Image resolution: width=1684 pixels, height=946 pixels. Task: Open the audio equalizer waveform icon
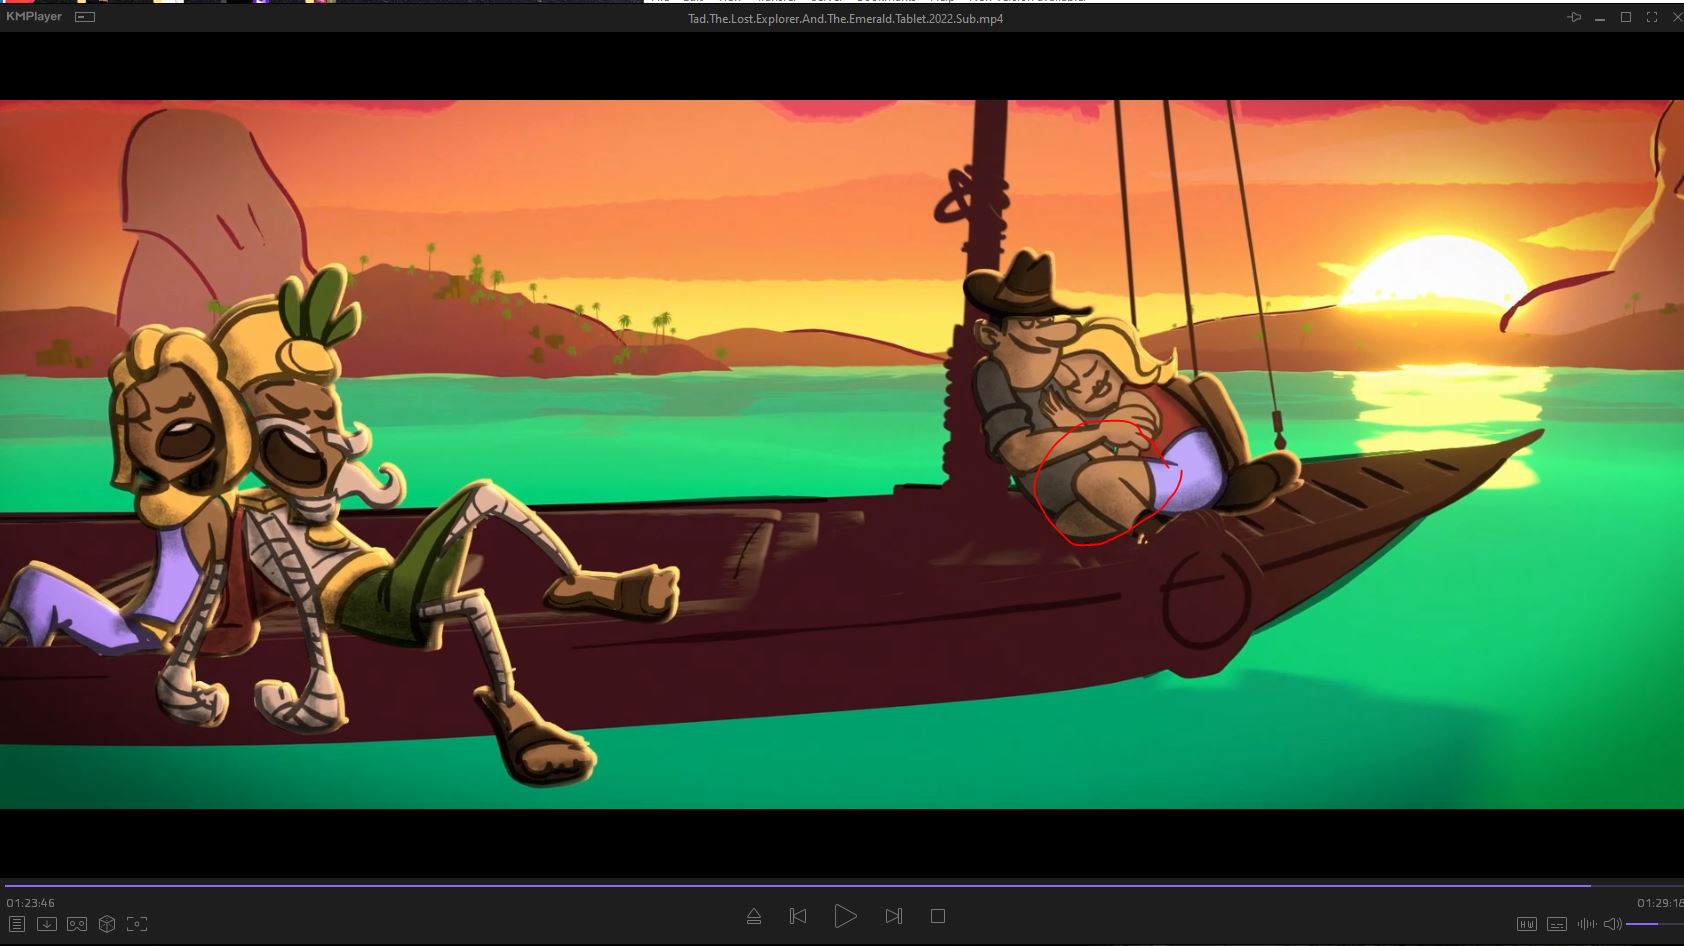[1586, 924]
